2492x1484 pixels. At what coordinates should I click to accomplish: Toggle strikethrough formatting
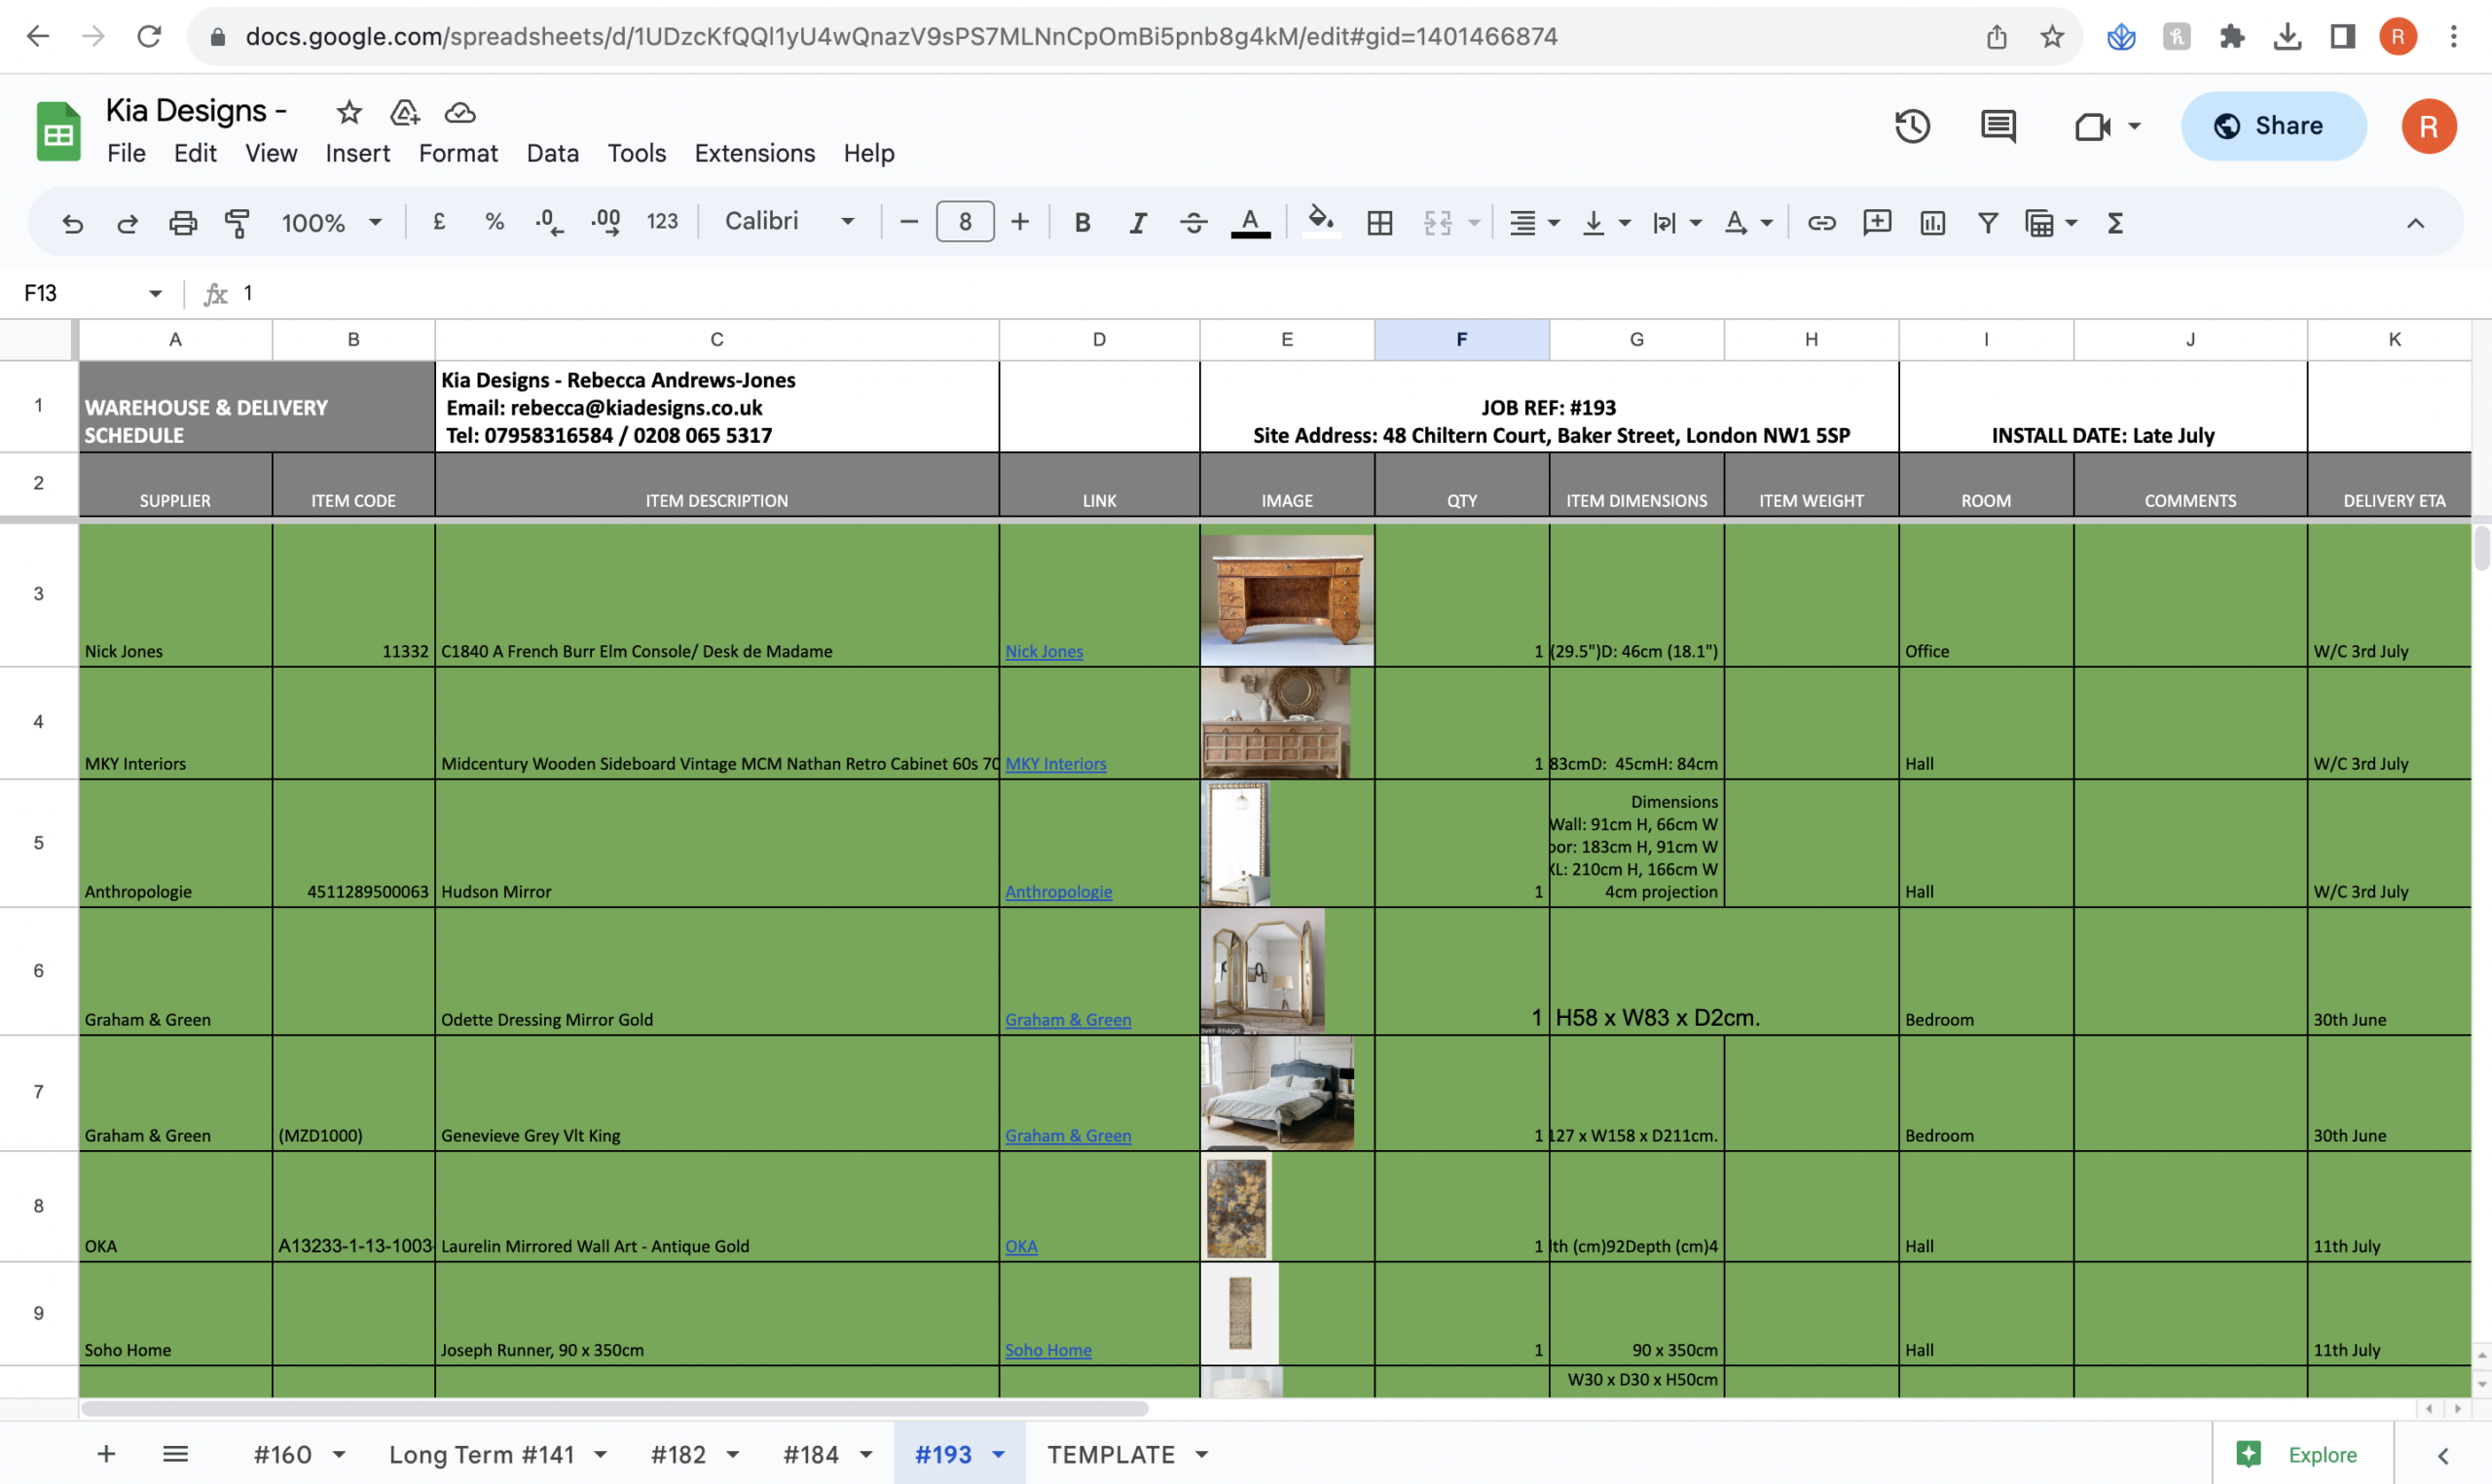click(x=1193, y=222)
